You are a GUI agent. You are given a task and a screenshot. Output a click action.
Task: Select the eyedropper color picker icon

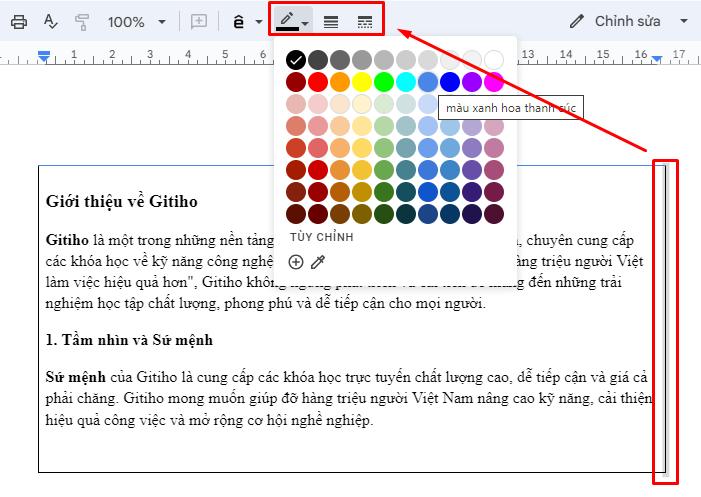[318, 262]
